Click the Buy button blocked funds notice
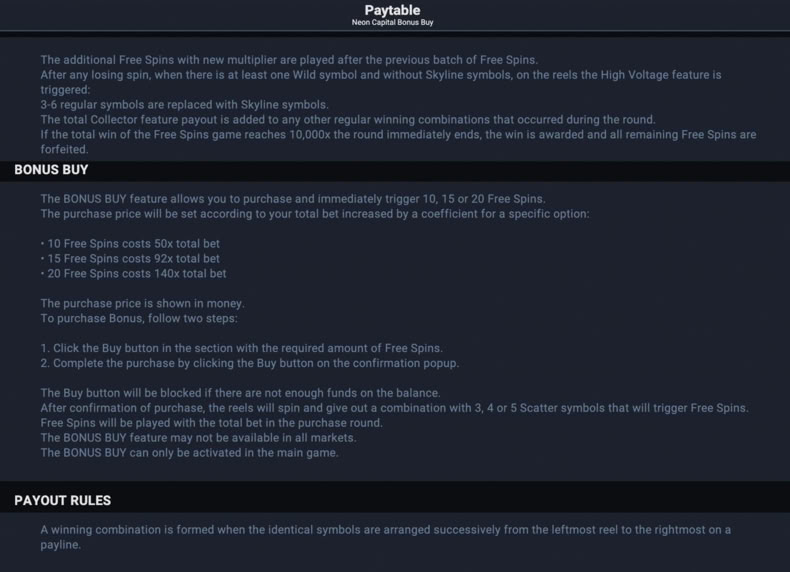The width and height of the screenshot is (790, 572). coord(240,393)
